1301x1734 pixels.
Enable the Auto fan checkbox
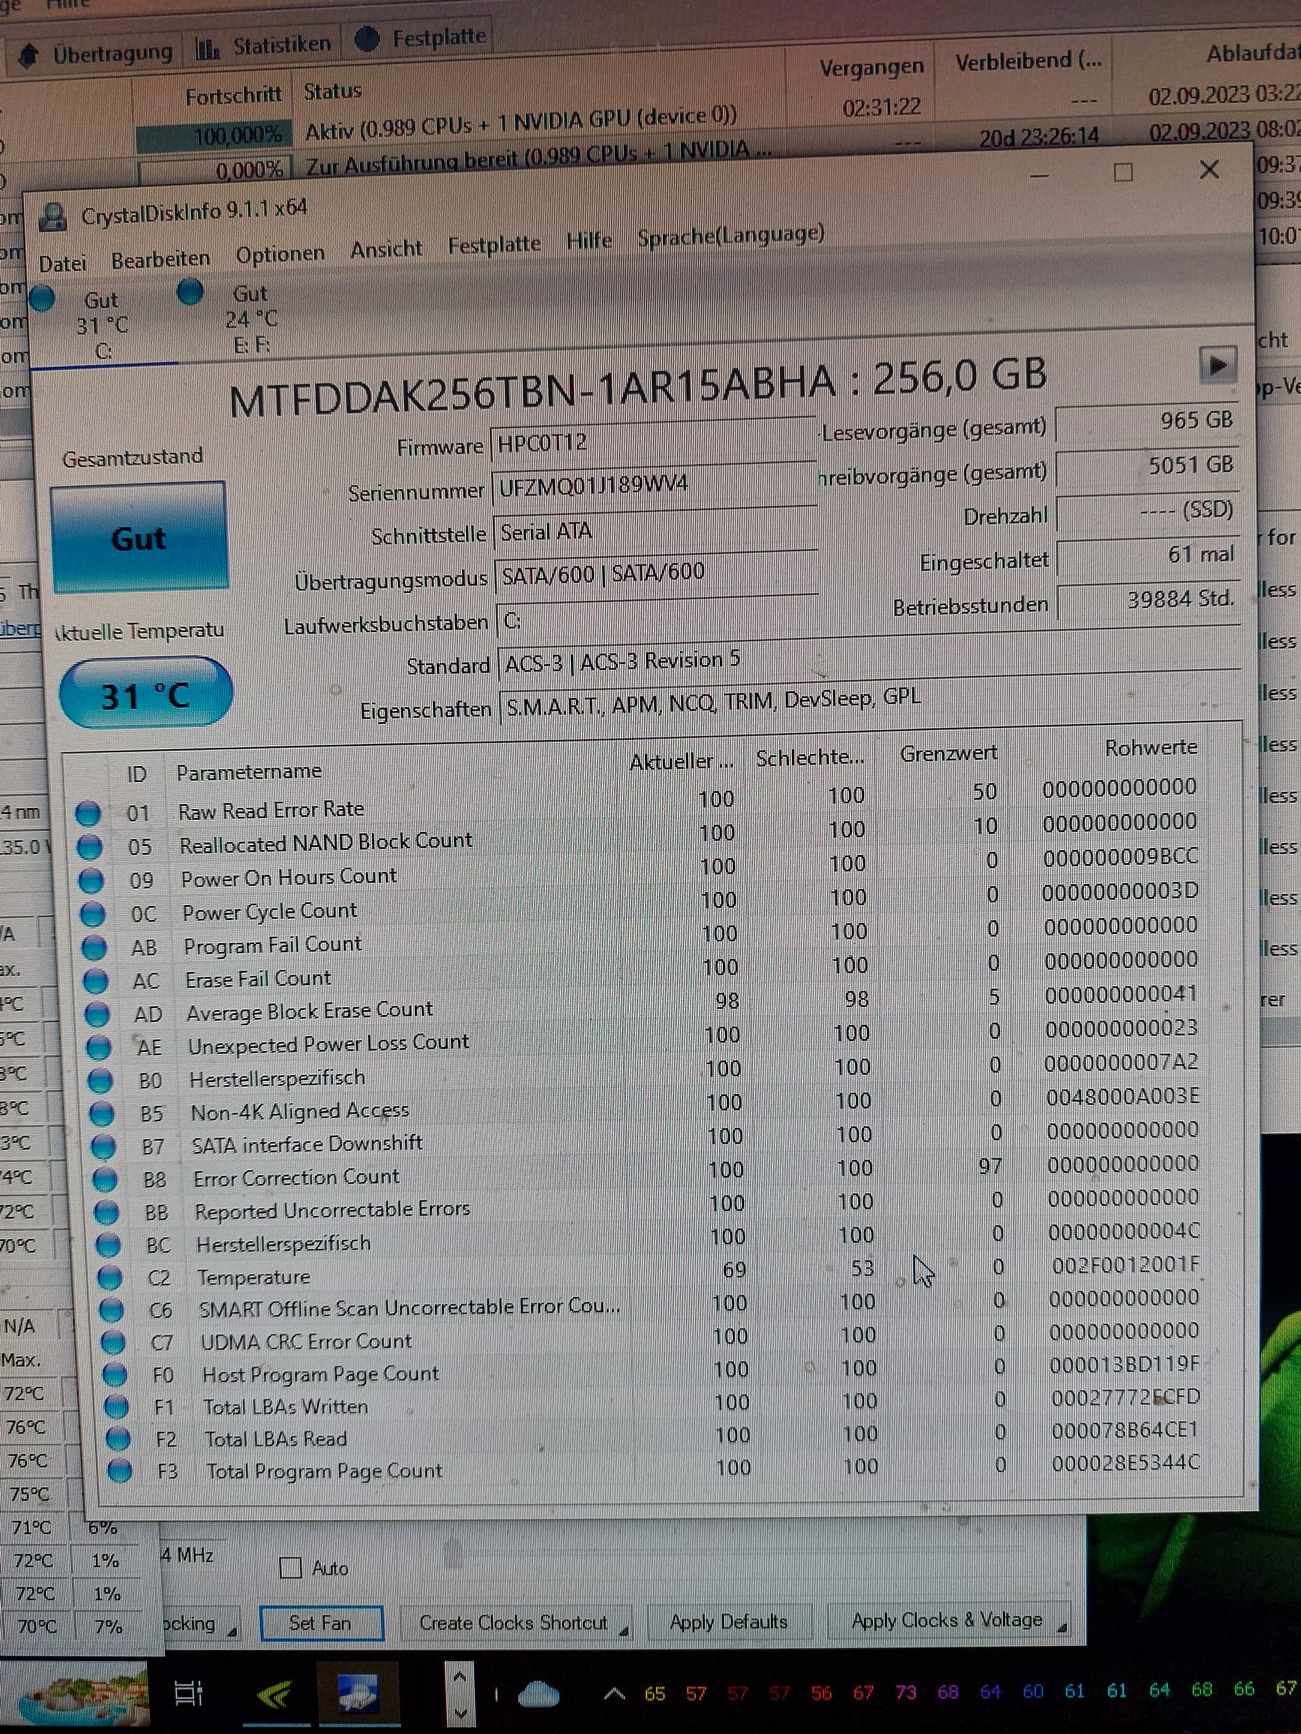pyautogui.click(x=290, y=1567)
